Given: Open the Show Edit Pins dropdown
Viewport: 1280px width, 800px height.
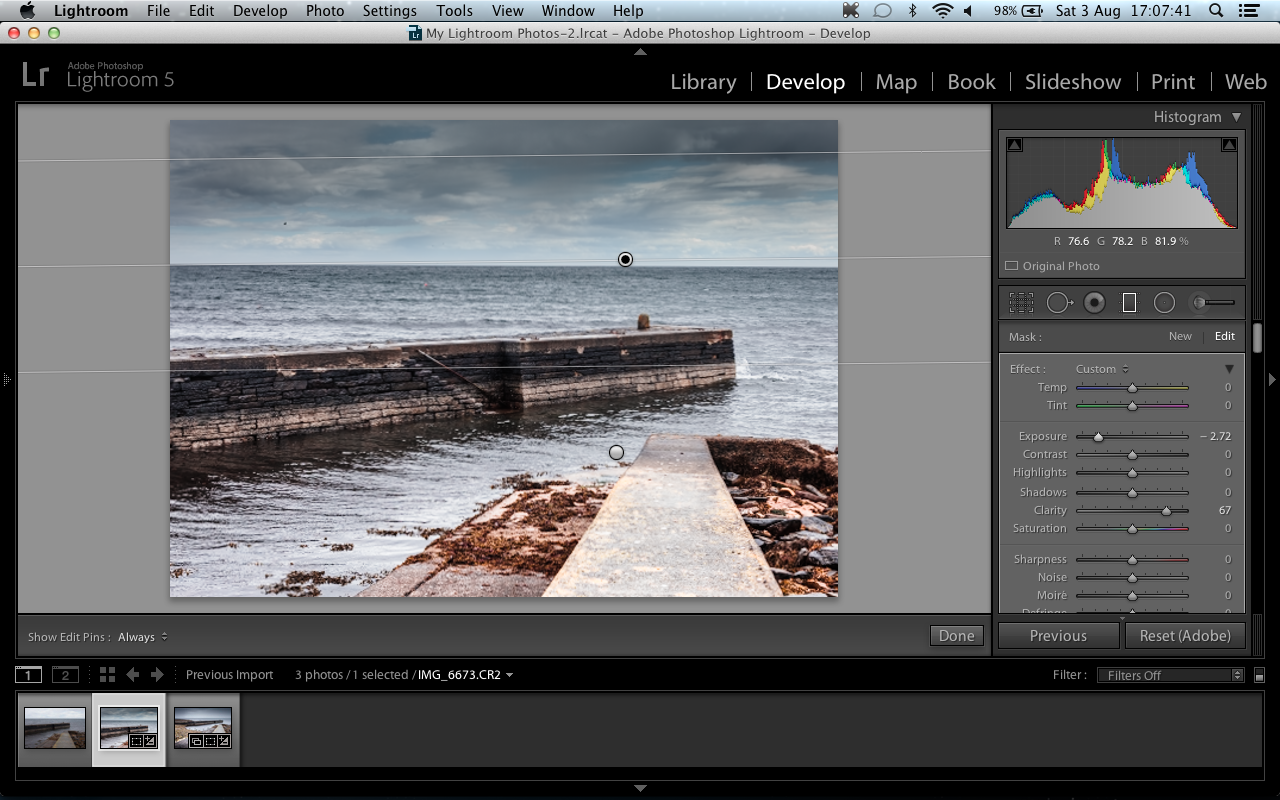Looking at the screenshot, I should click(x=140, y=637).
